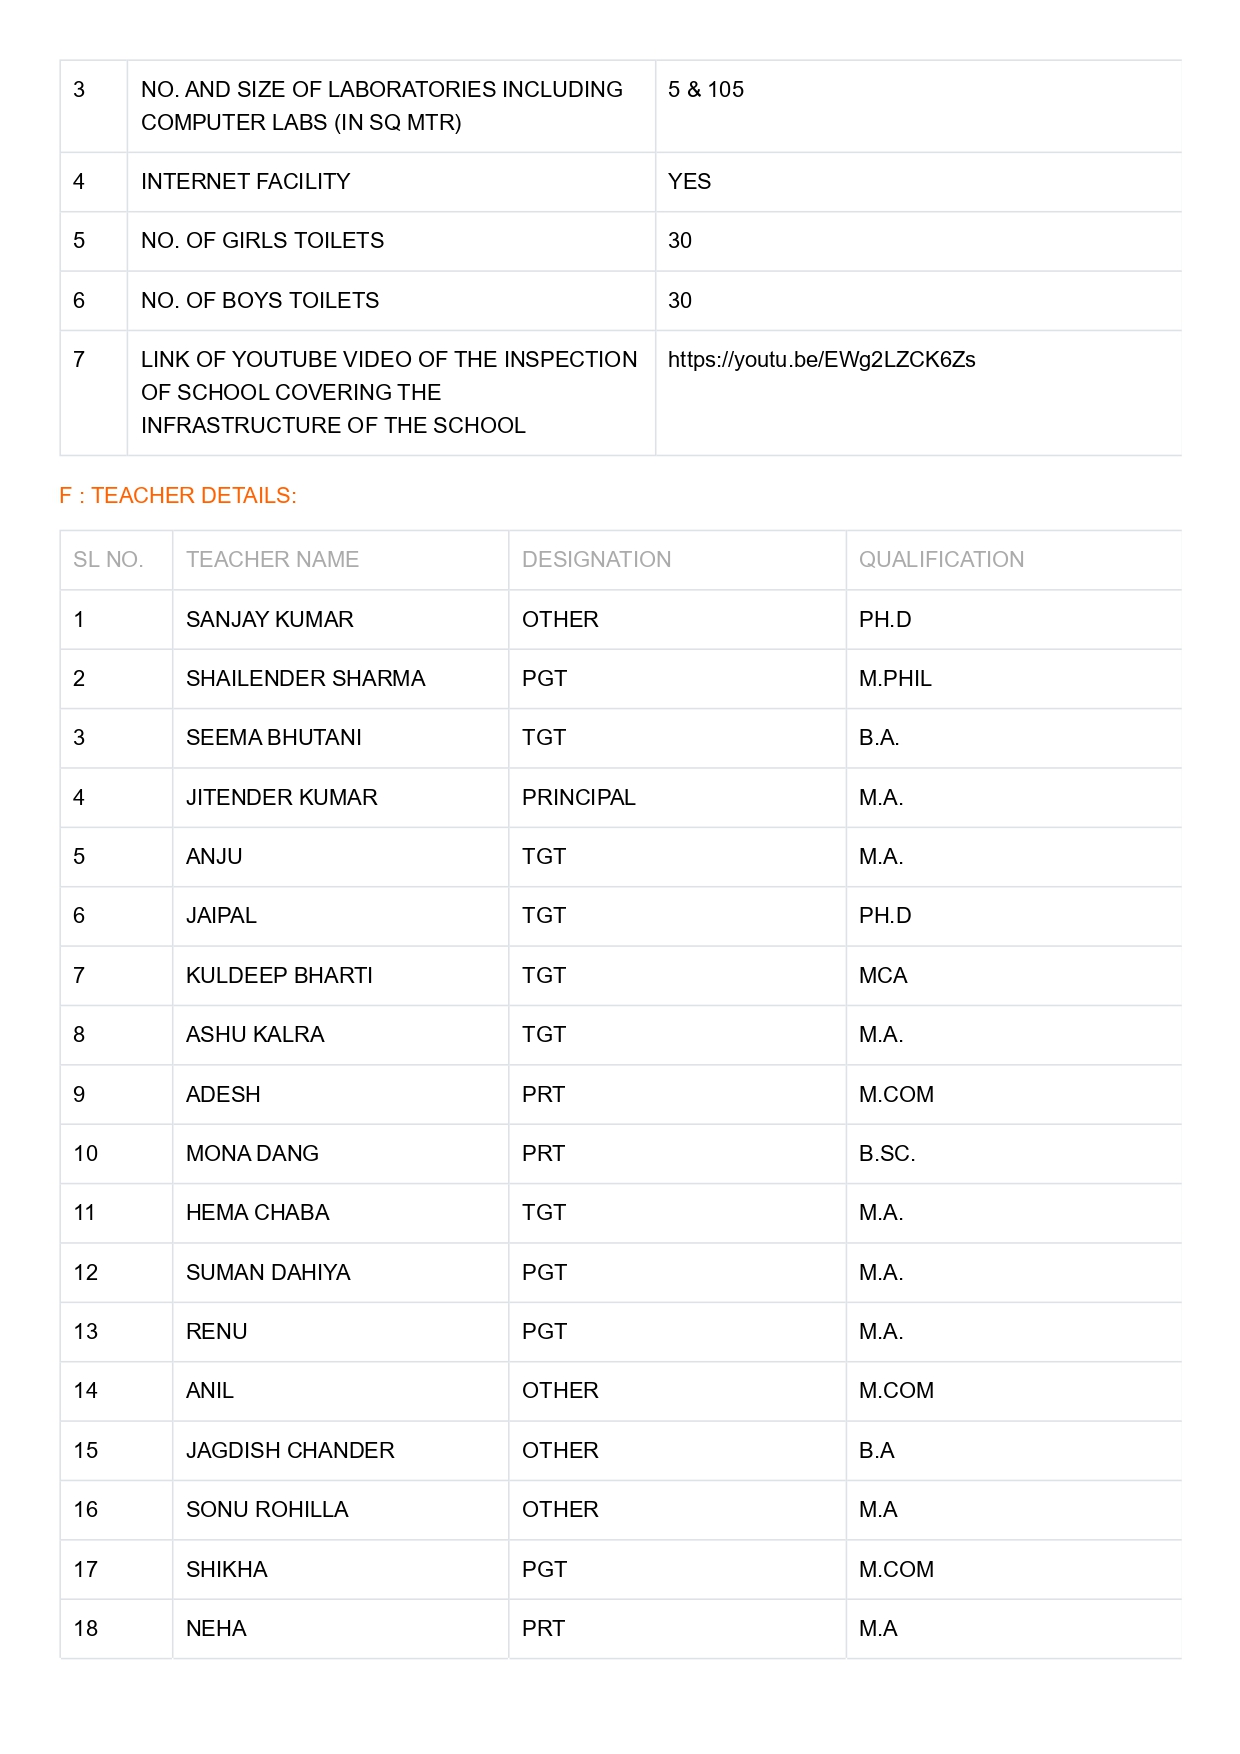Select the DESIGNATION column header
Image resolution: width=1240 pixels, height=1754 pixels.
[596, 560]
